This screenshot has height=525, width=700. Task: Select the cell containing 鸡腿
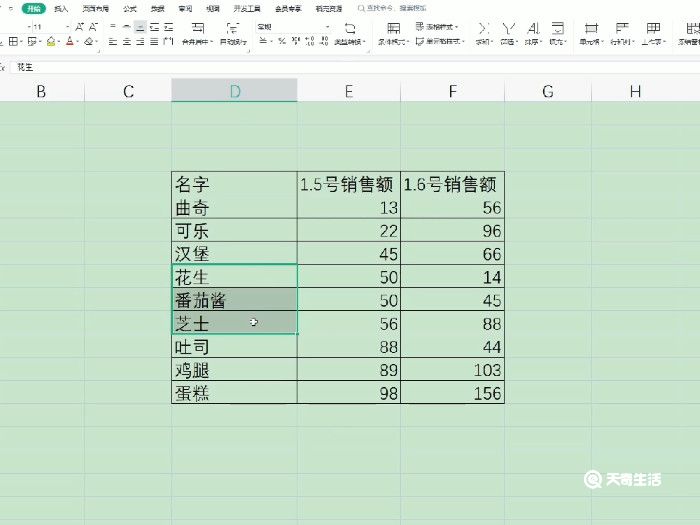tap(234, 370)
